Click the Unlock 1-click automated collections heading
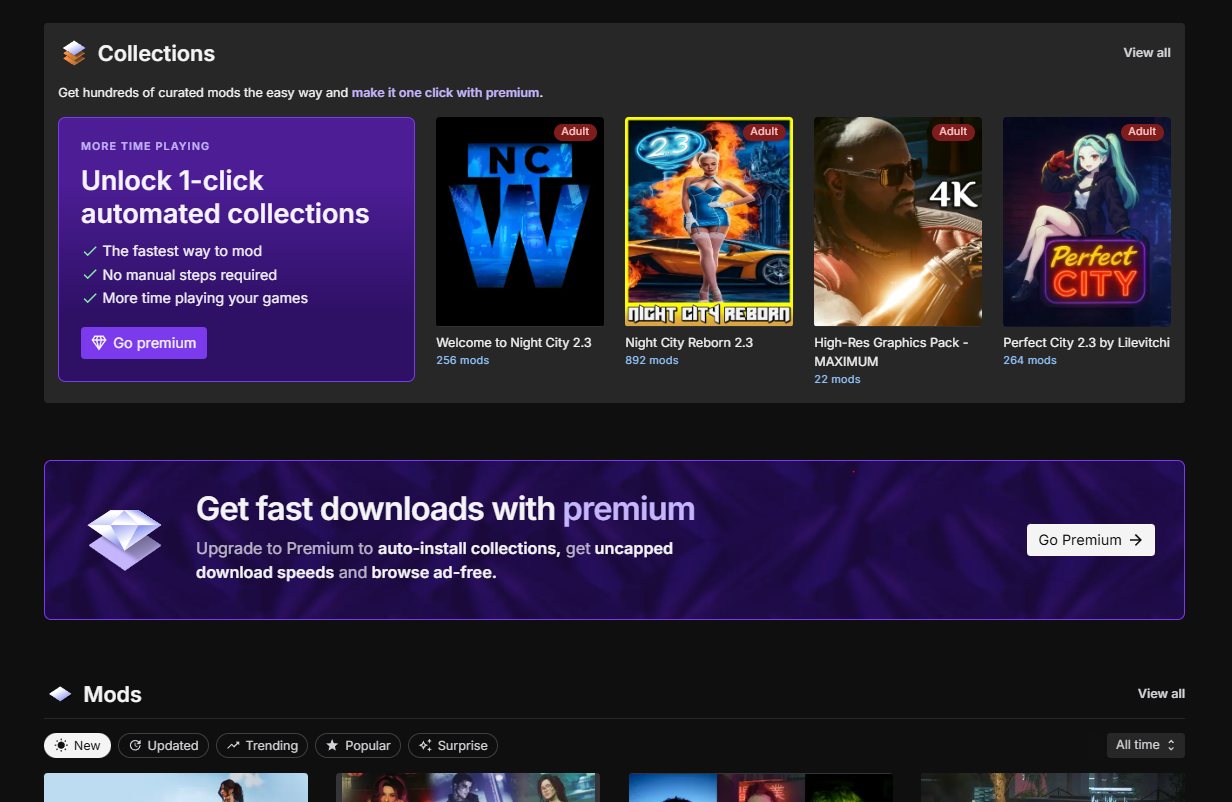Viewport: 1232px width, 802px height. [225, 197]
